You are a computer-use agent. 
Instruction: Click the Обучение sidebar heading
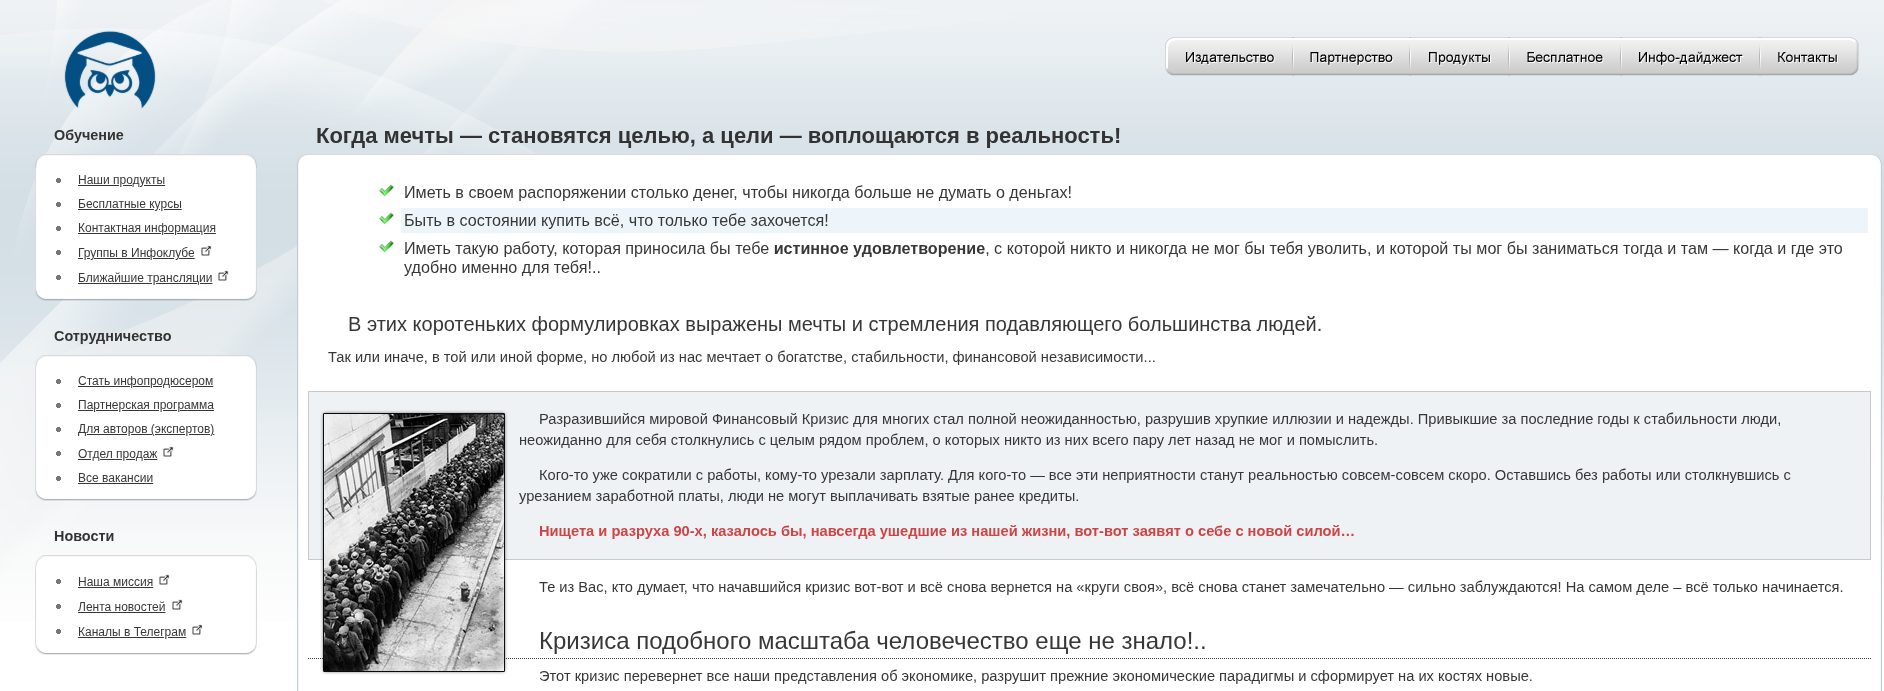[x=89, y=135]
